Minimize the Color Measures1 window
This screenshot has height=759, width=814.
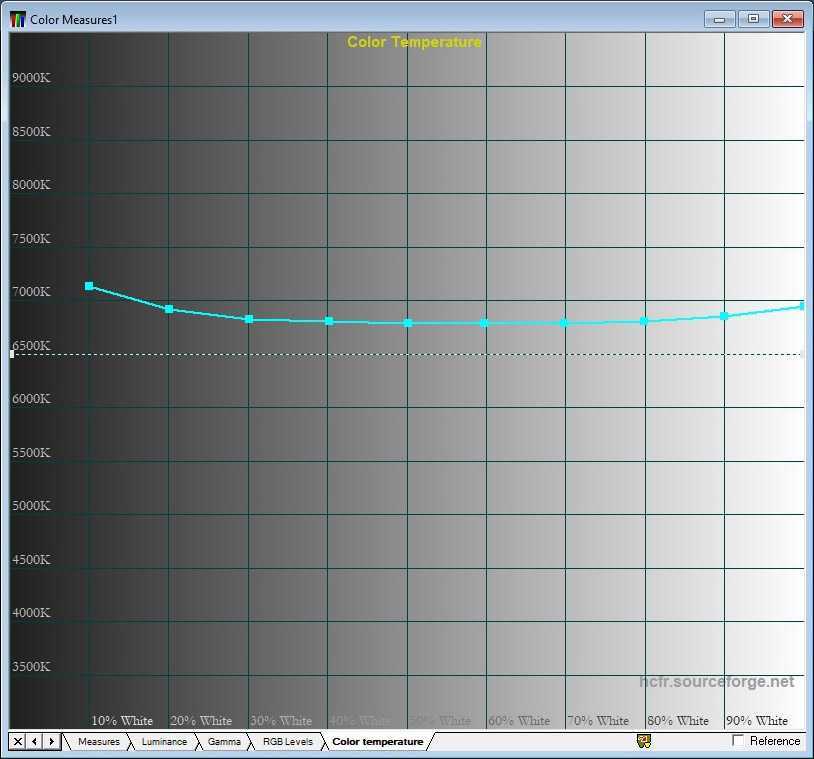point(719,19)
